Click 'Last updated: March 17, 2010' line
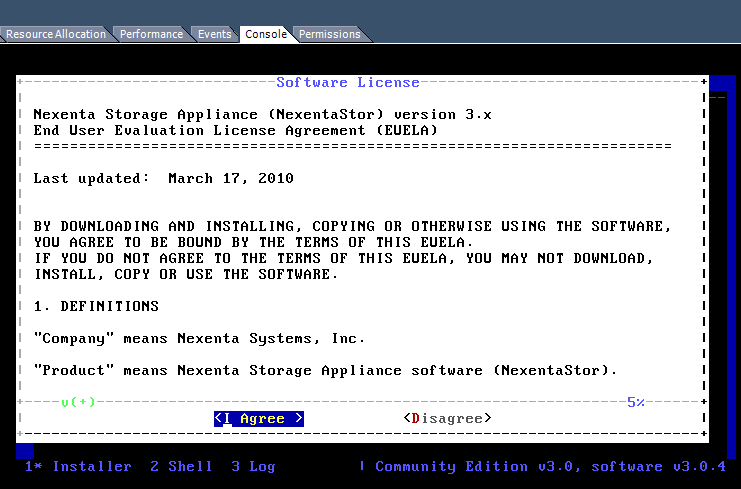The height and width of the screenshot is (489, 741). pos(164,179)
